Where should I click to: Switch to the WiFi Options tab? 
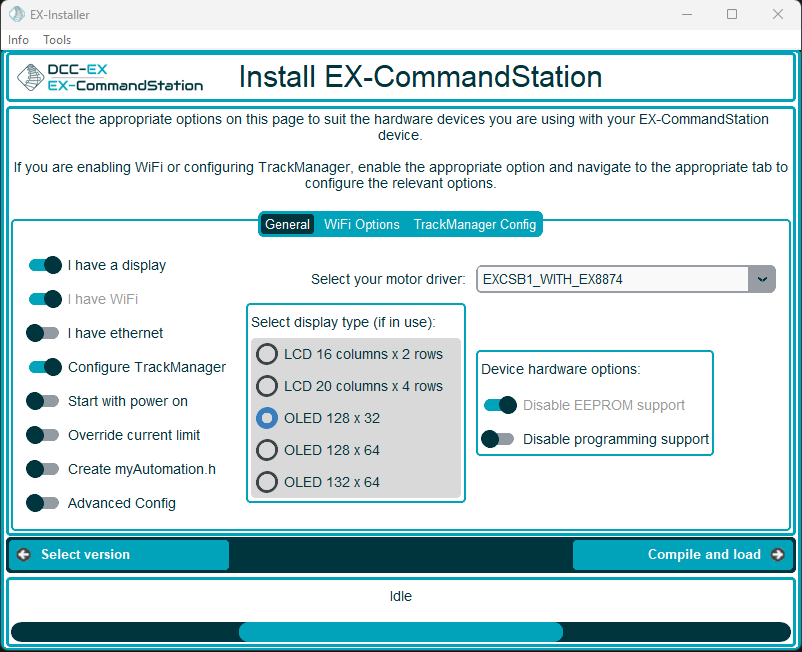362,224
